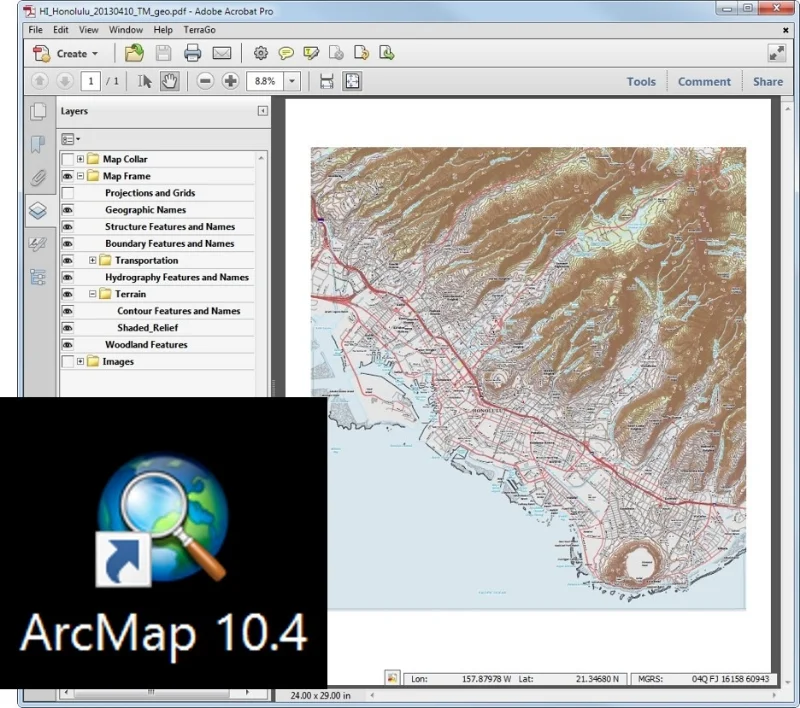The image size is (800, 708).
Task: Collapse the Map Frame folder
Action: click(80, 176)
